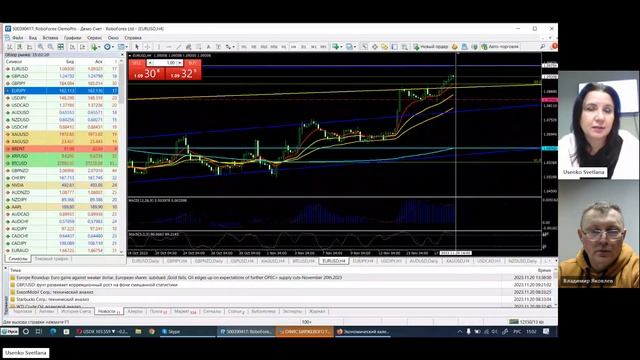Select the vertical line drawing tool
The width and height of the screenshot is (640, 360).
(158, 47)
